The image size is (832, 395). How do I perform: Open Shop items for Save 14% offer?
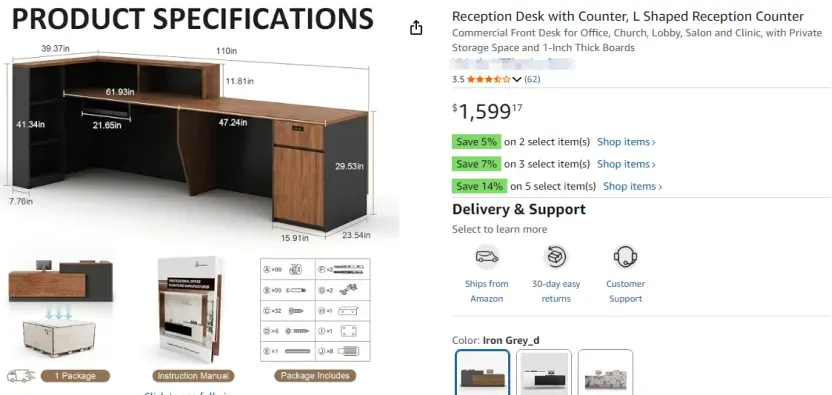pyautogui.click(x=632, y=186)
